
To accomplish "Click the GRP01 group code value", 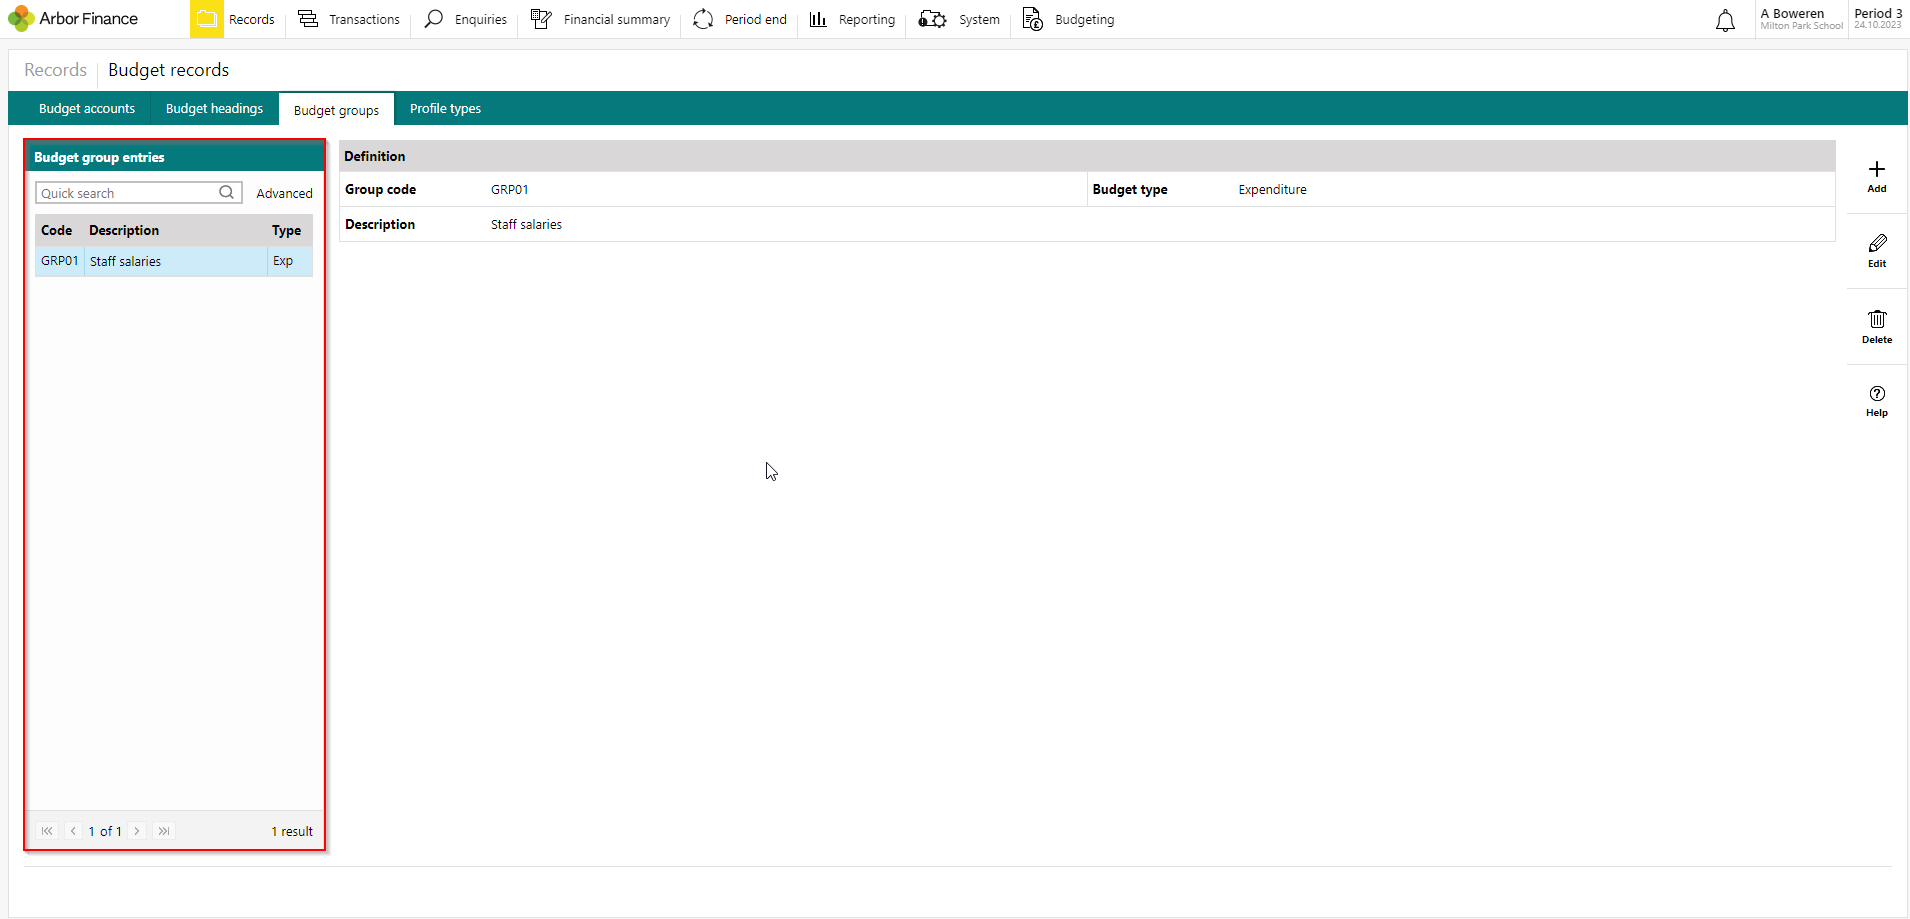I will point(510,189).
